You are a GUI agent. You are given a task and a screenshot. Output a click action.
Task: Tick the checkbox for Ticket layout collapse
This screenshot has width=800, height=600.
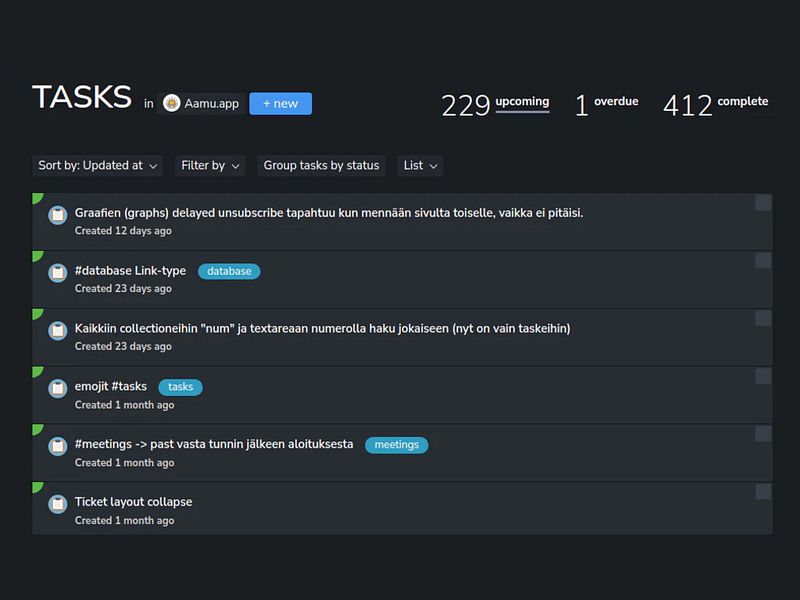point(763,492)
